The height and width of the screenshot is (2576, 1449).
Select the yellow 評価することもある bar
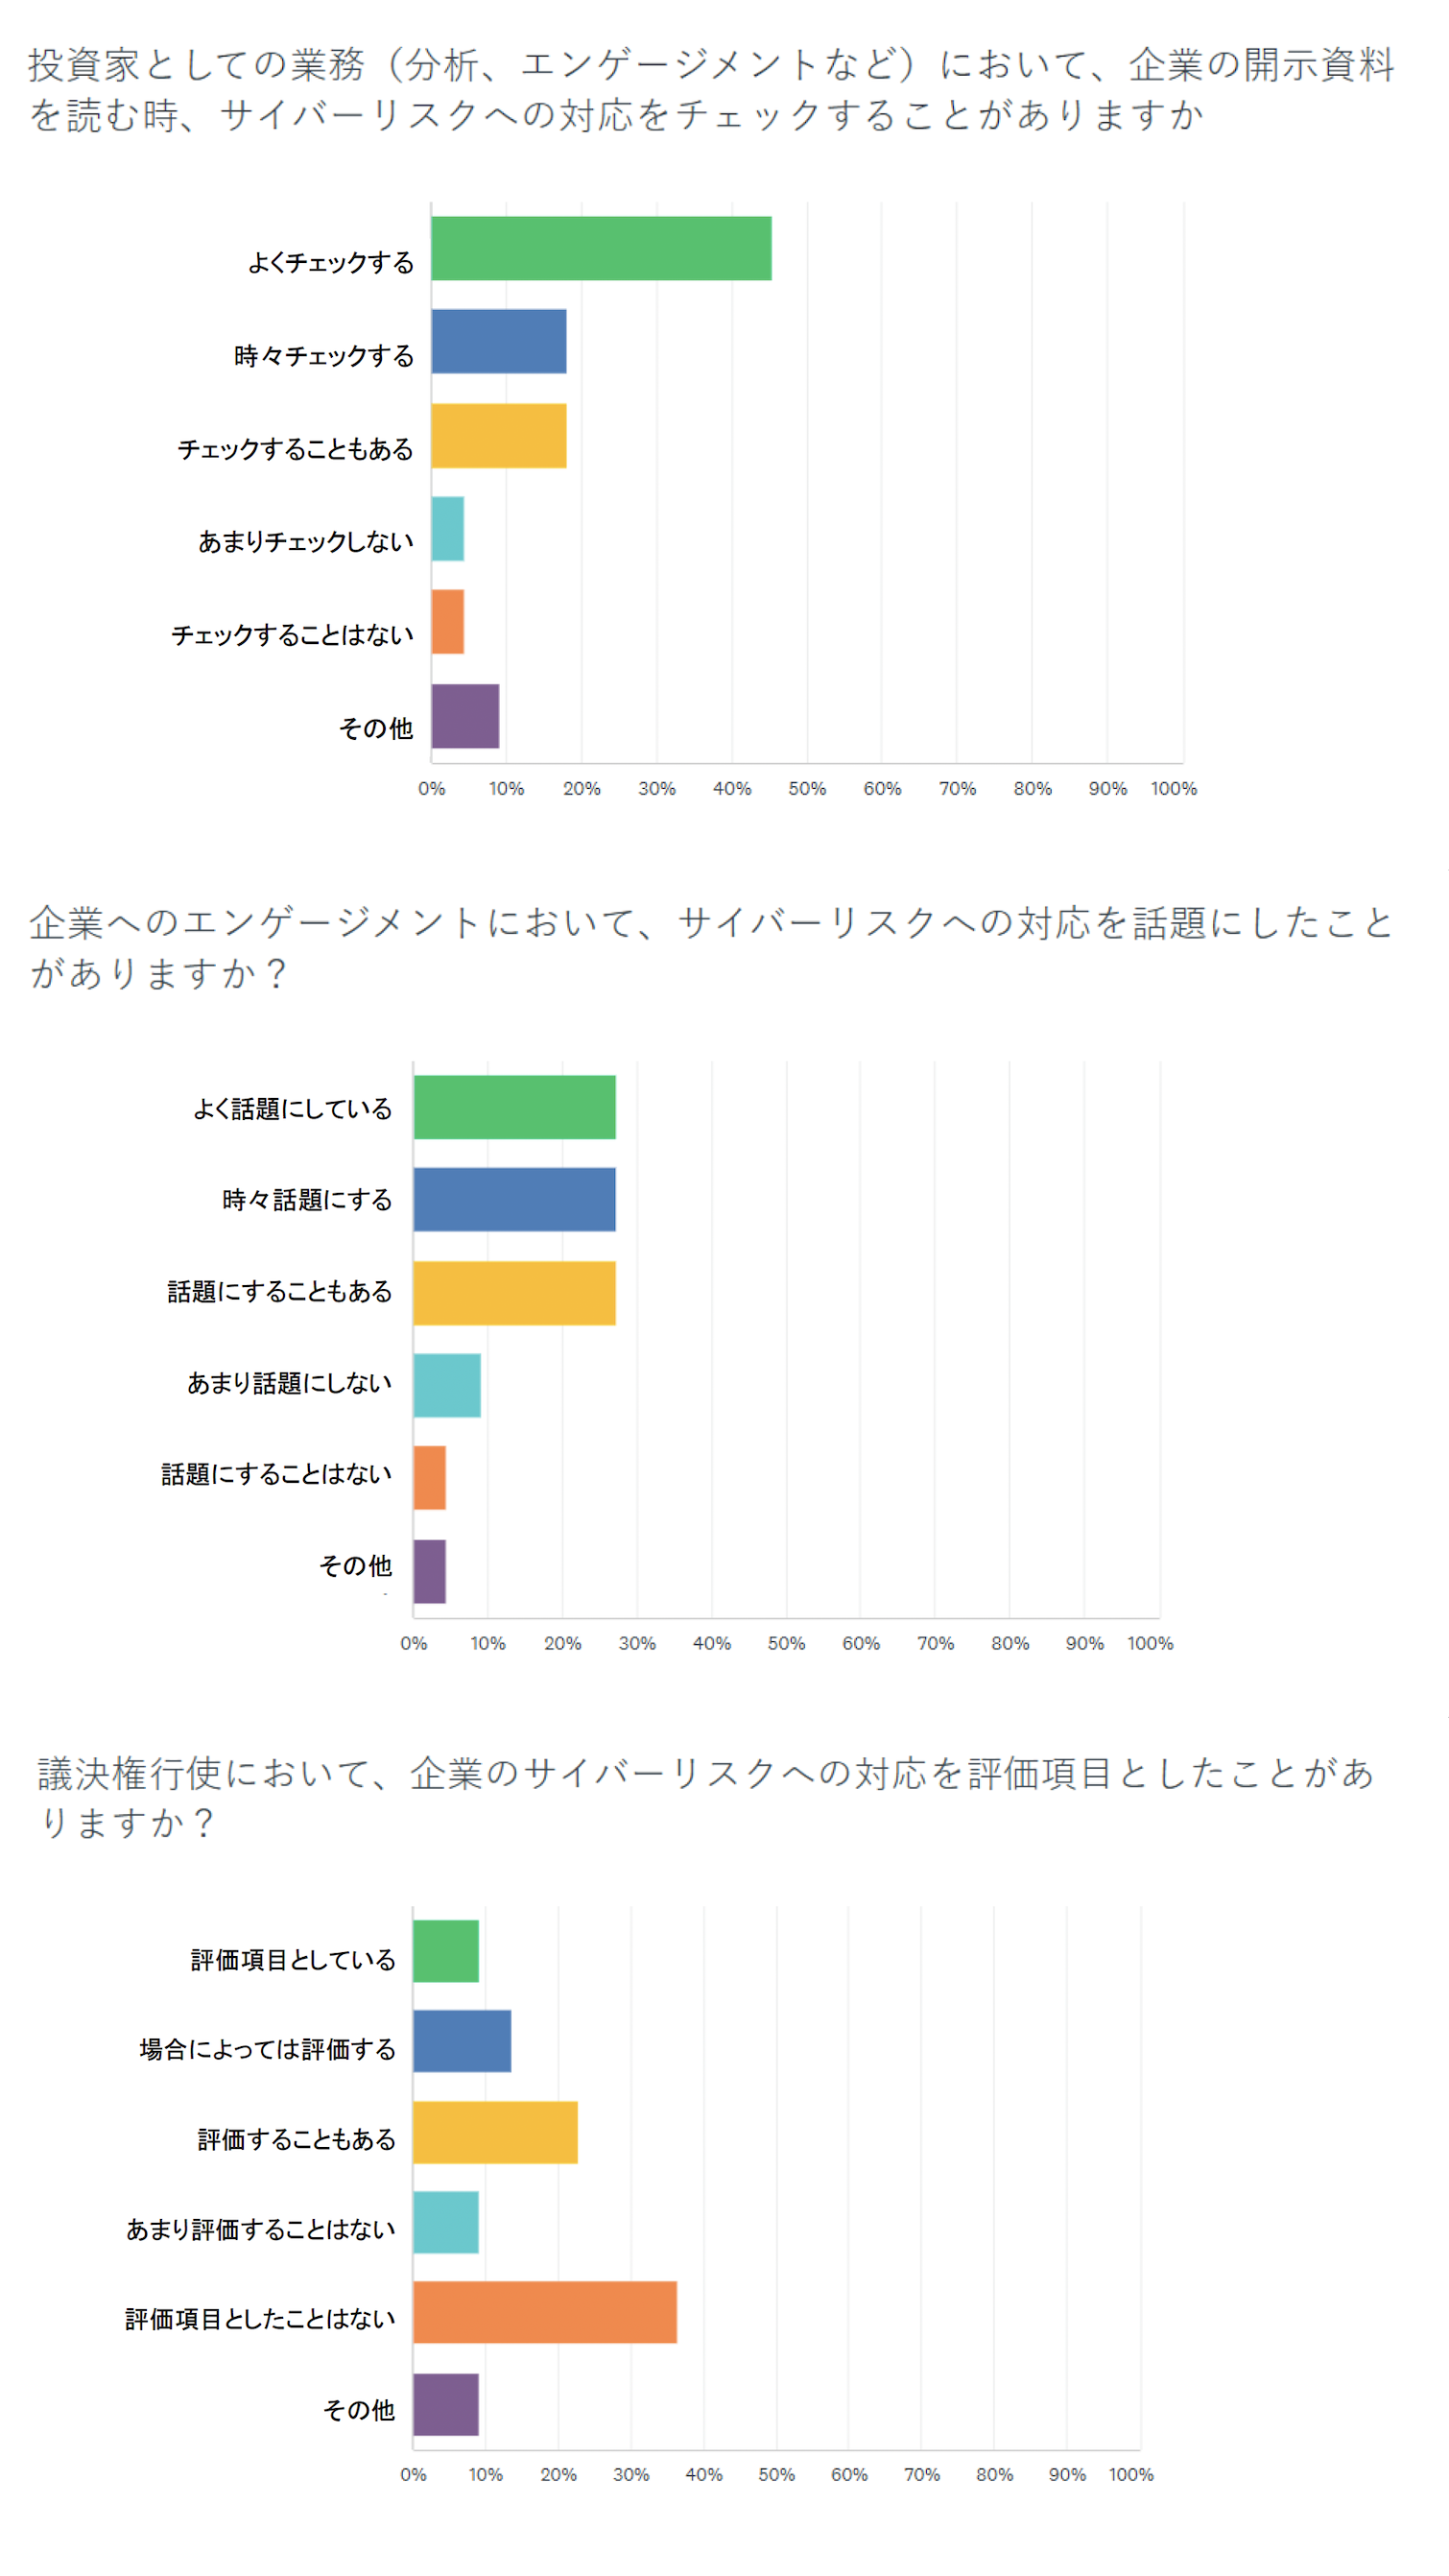coord(495,2131)
